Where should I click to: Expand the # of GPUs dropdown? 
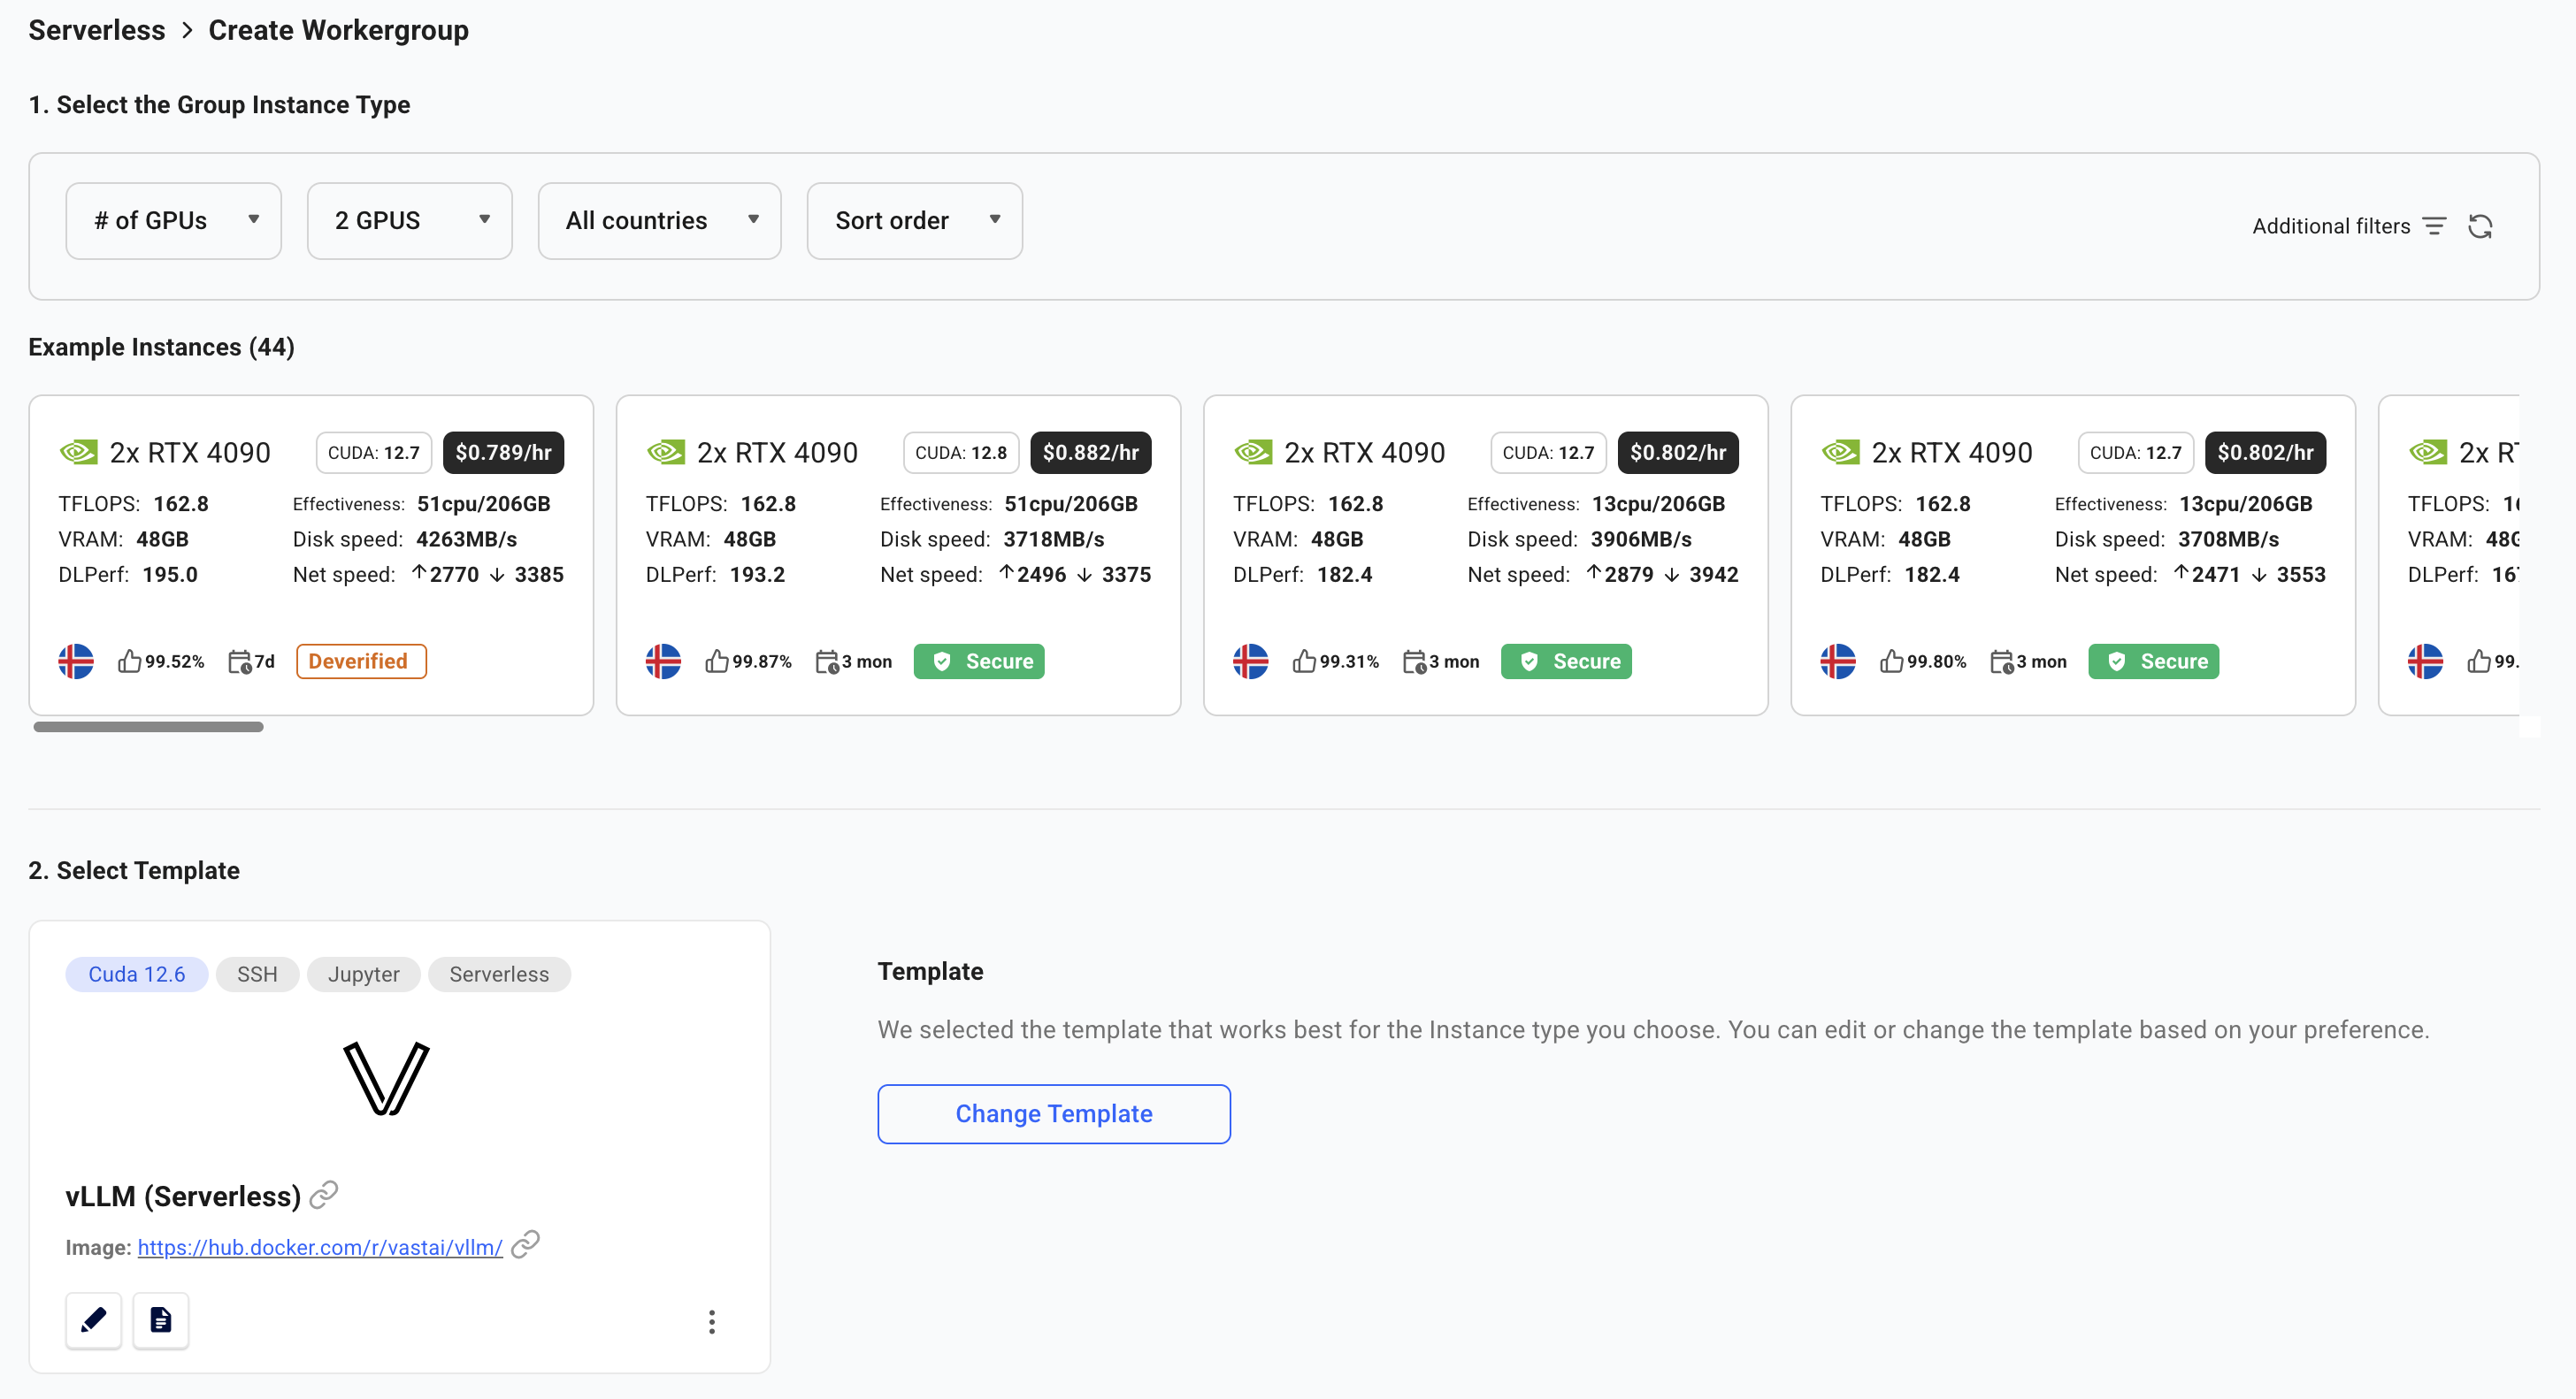[173, 221]
